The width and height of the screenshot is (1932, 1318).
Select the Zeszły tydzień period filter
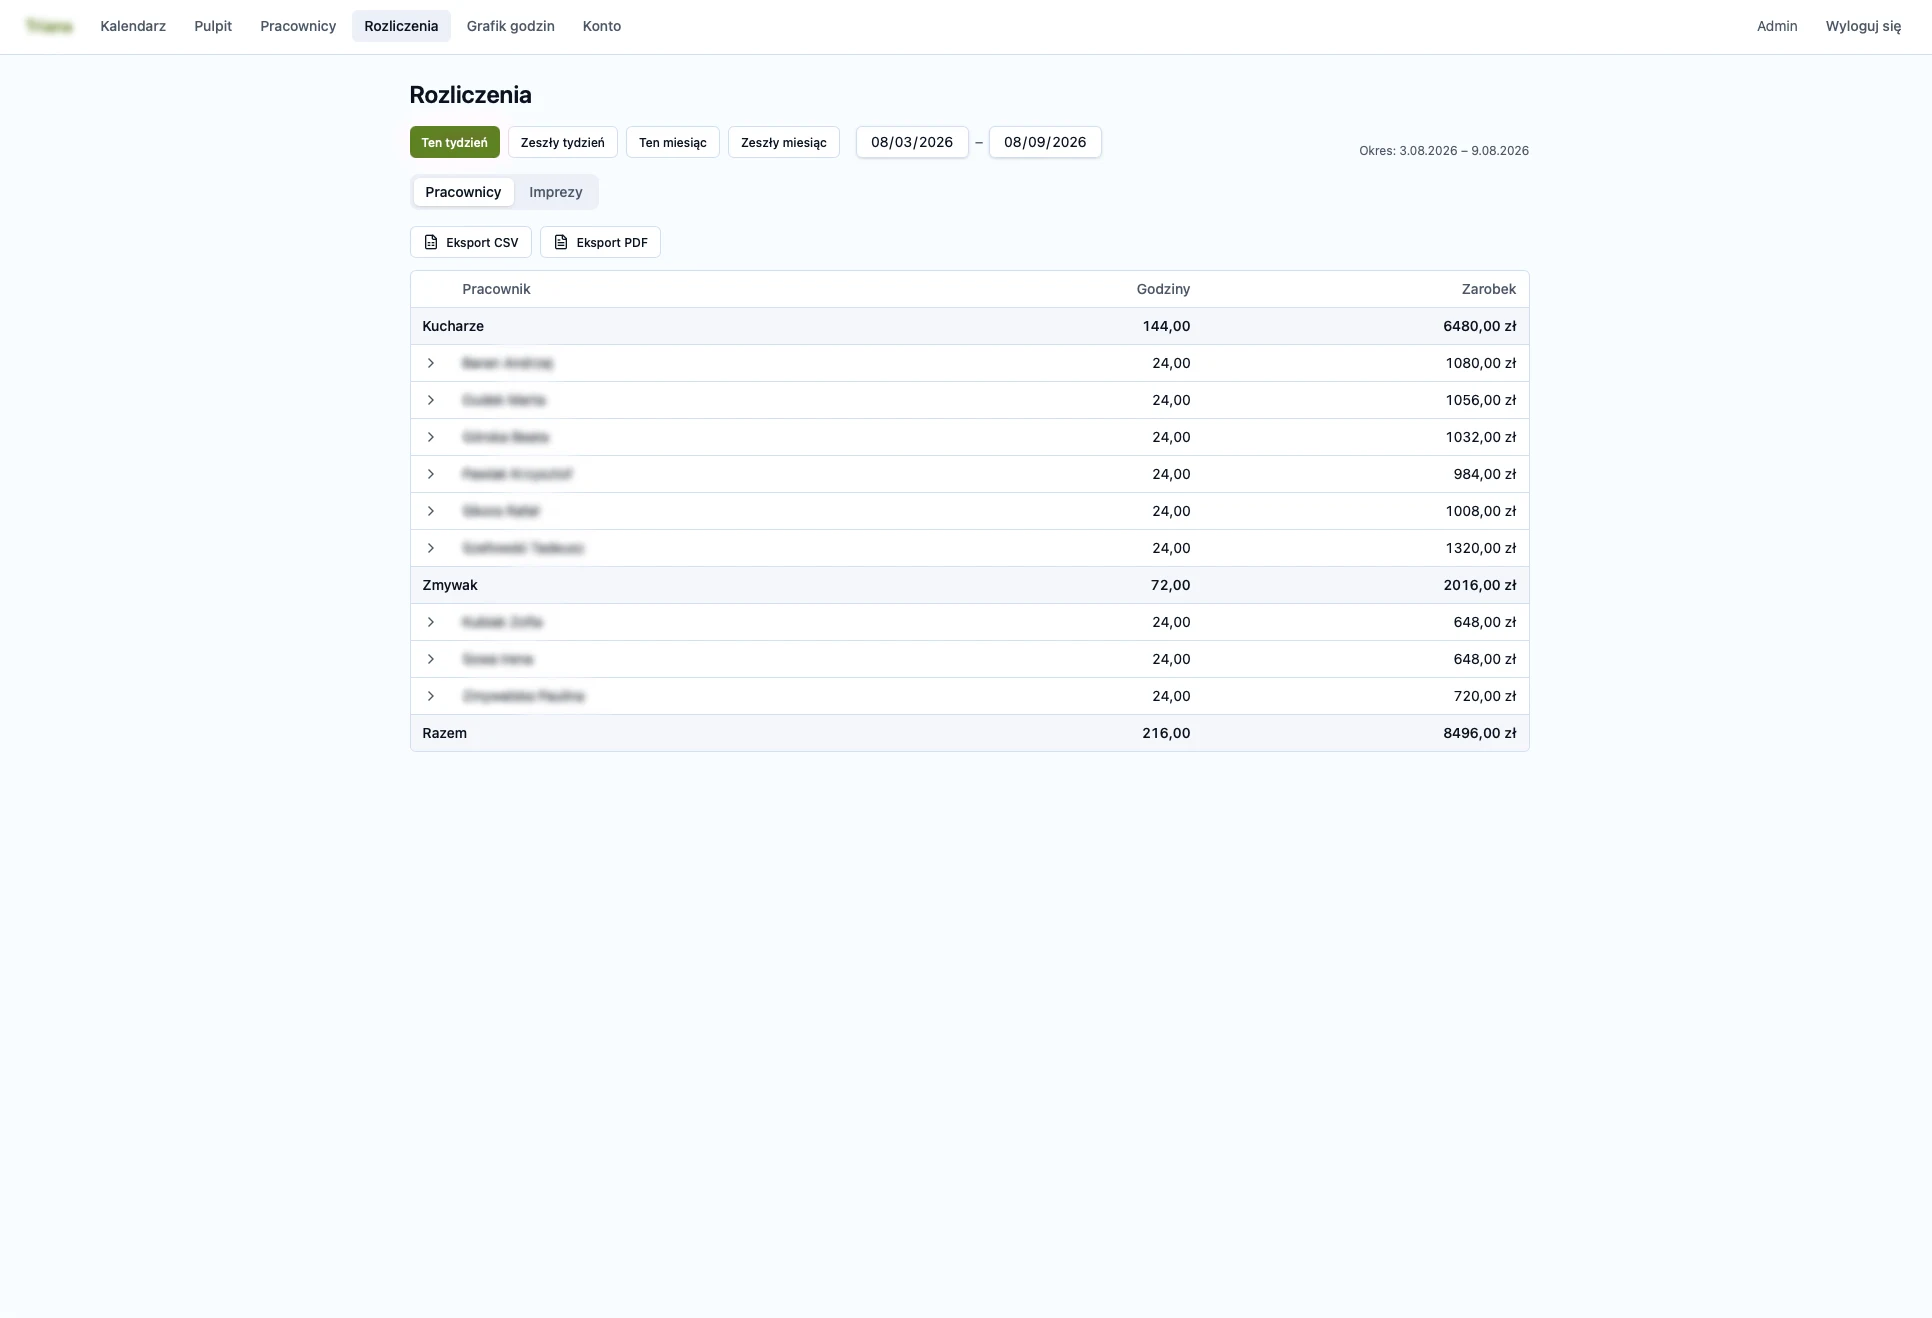click(x=562, y=142)
